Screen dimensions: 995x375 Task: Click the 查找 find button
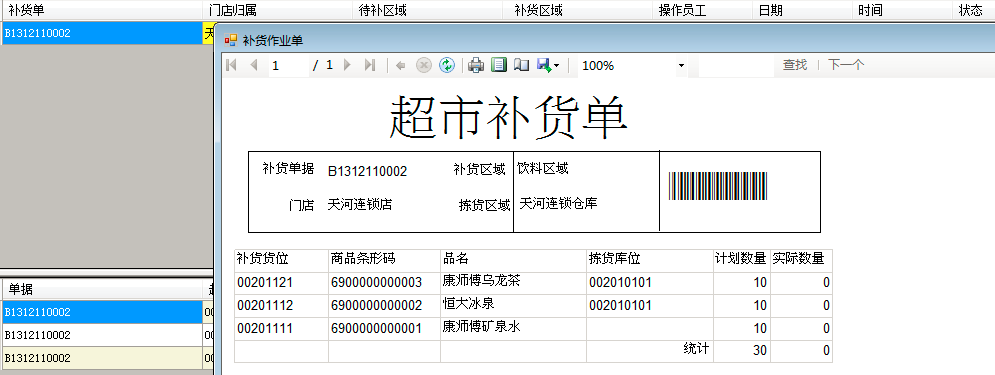pos(794,65)
